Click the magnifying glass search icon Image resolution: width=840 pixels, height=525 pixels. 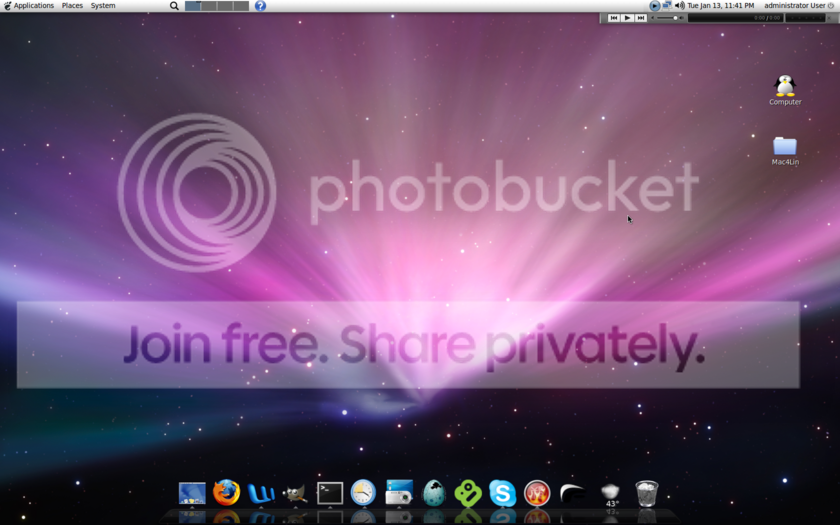tap(174, 6)
